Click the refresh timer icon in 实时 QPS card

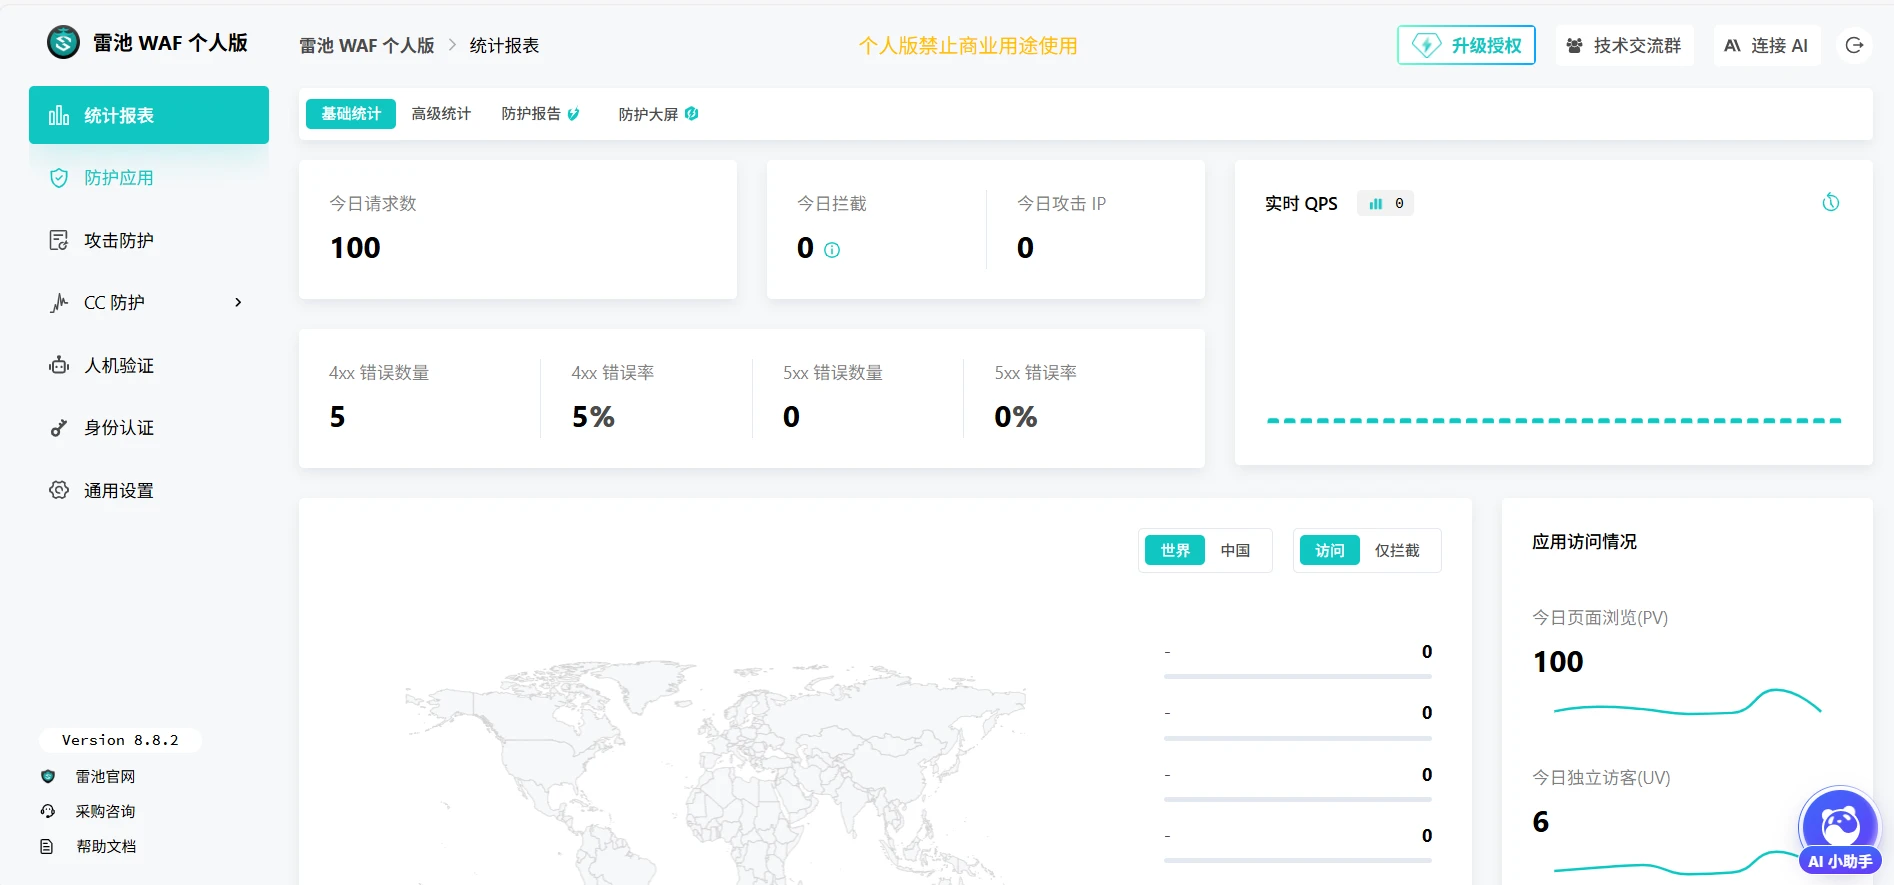pyautogui.click(x=1831, y=202)
